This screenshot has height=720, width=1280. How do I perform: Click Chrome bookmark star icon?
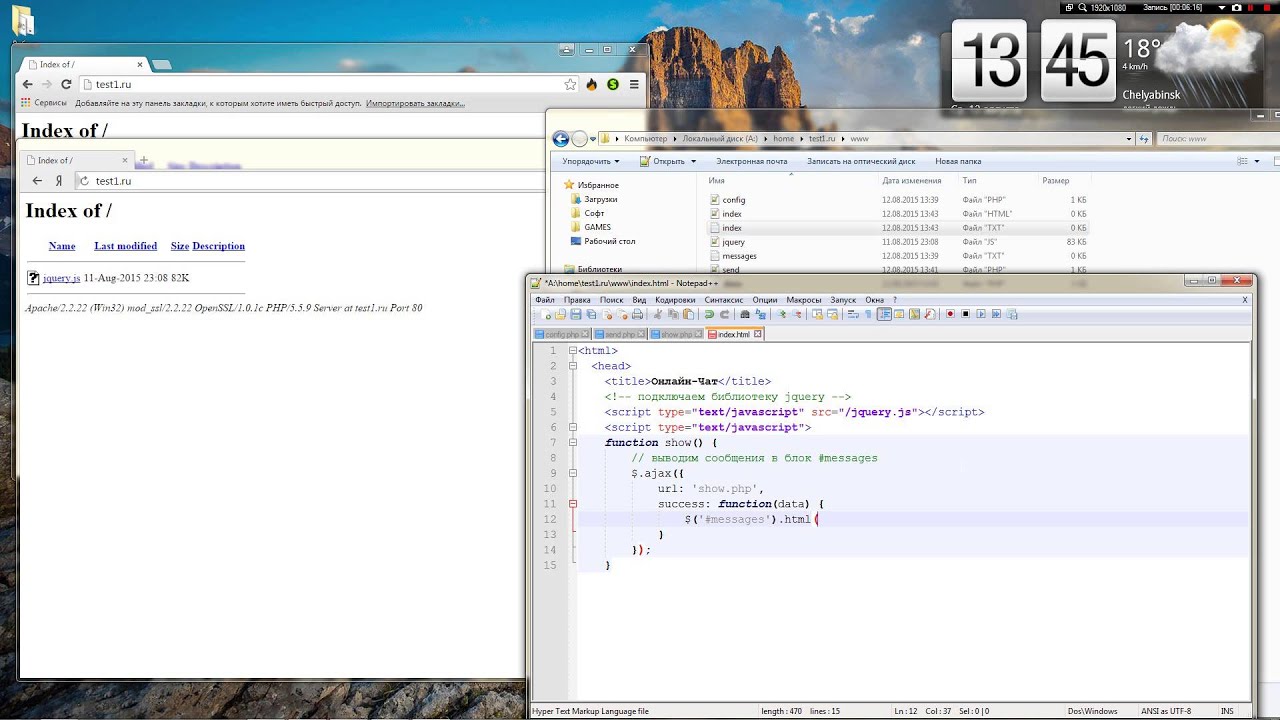pos(568,85)
